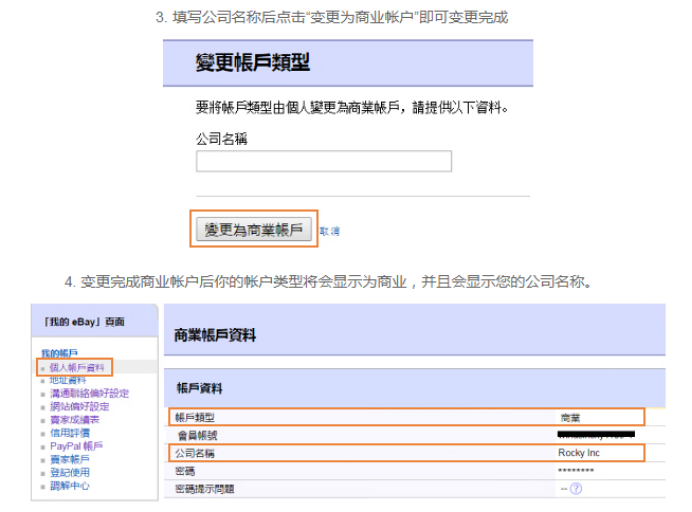Open 登記使用 sidebar link
692x512 pixels.
point(68,472)
